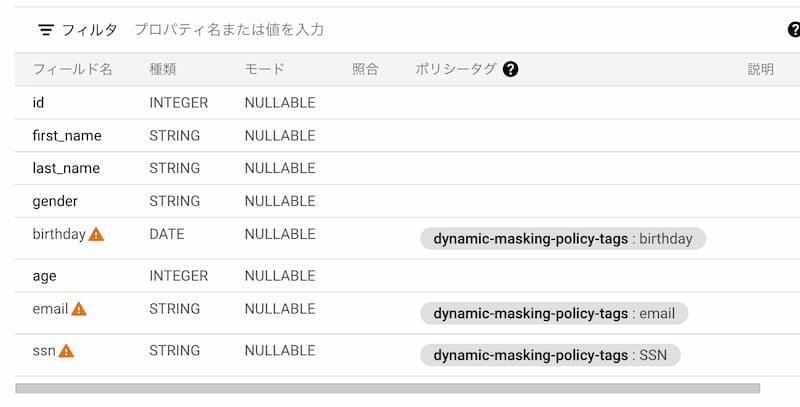
Task: Focus the プロパティ名または値を入力 filter field
Action: pos(229,30)
